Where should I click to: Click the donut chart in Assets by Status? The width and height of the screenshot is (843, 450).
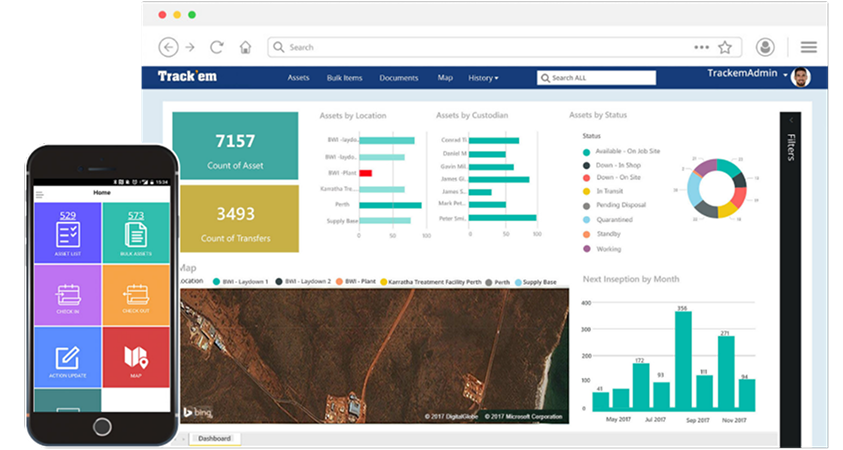[717, 188]
